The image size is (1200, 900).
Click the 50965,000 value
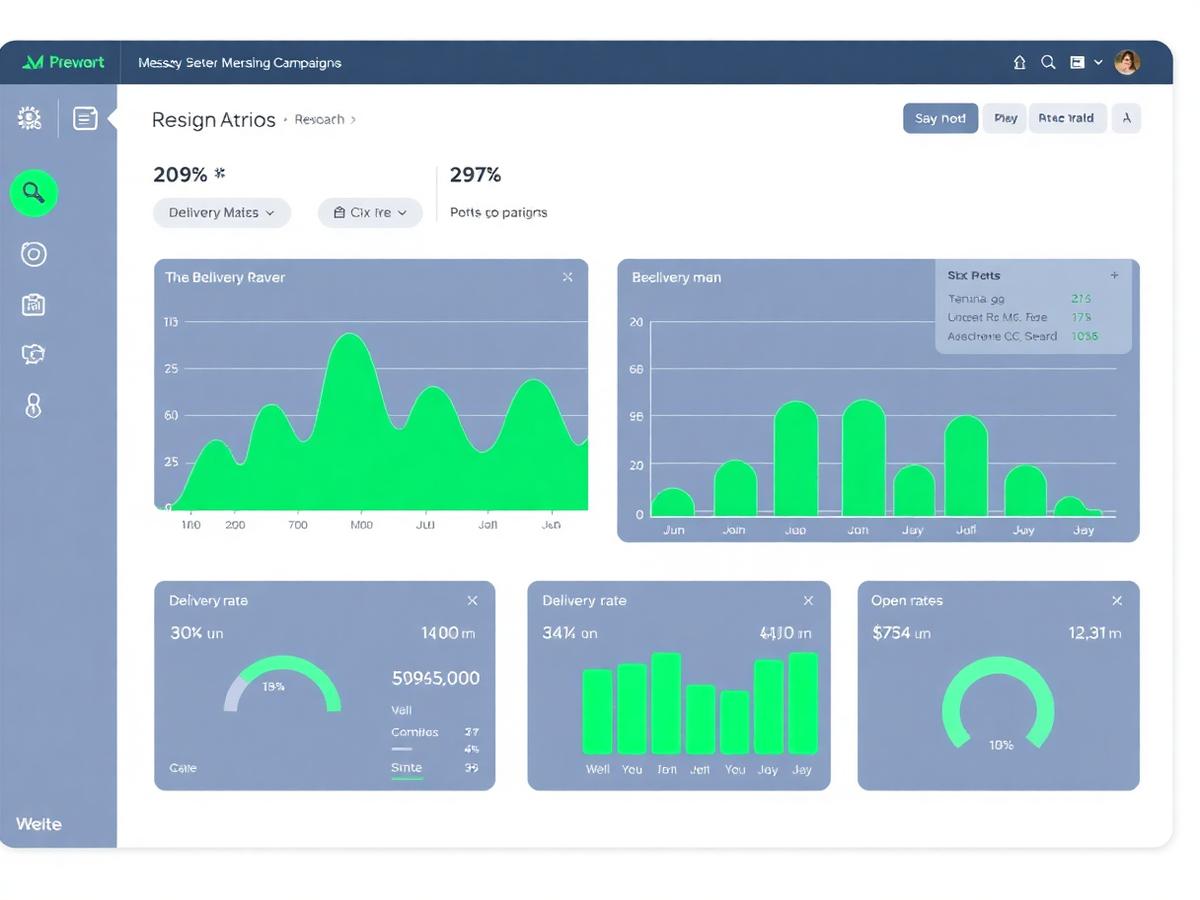[436, 678]
